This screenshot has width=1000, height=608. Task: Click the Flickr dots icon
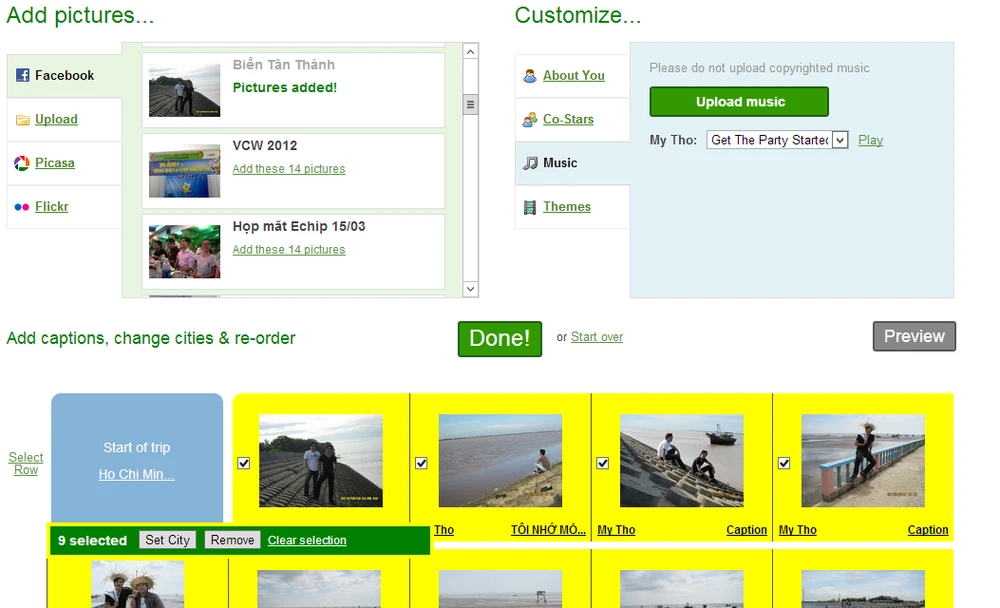coord(22,207)
